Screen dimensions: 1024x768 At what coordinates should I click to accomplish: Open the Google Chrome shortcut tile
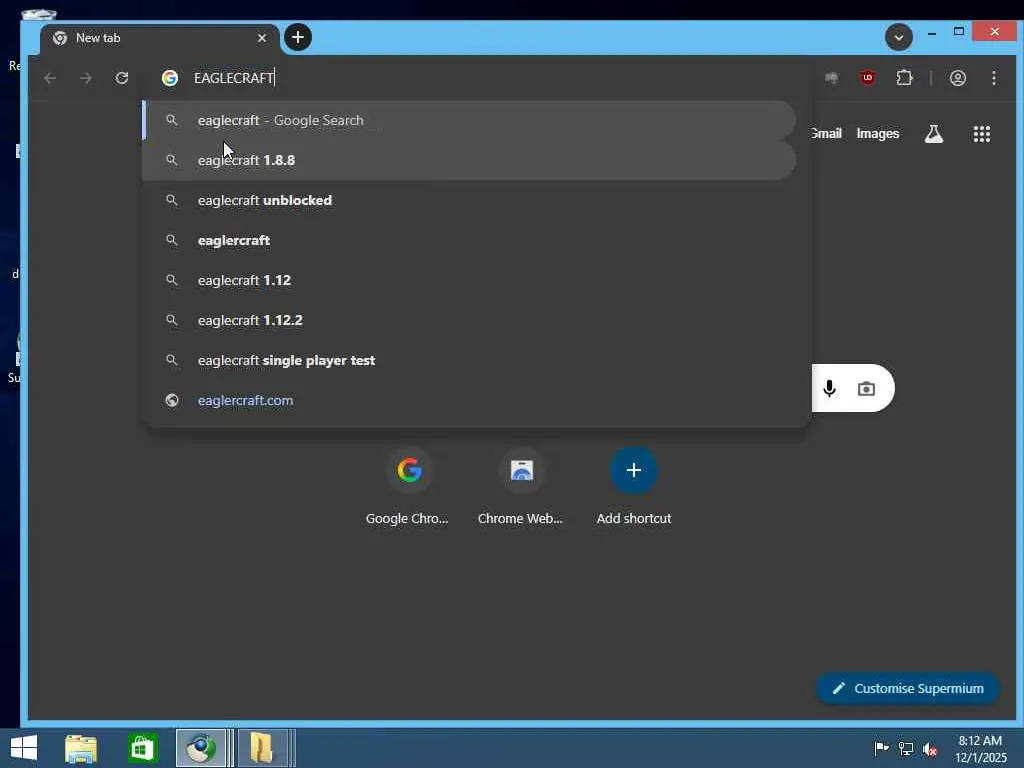408,487
